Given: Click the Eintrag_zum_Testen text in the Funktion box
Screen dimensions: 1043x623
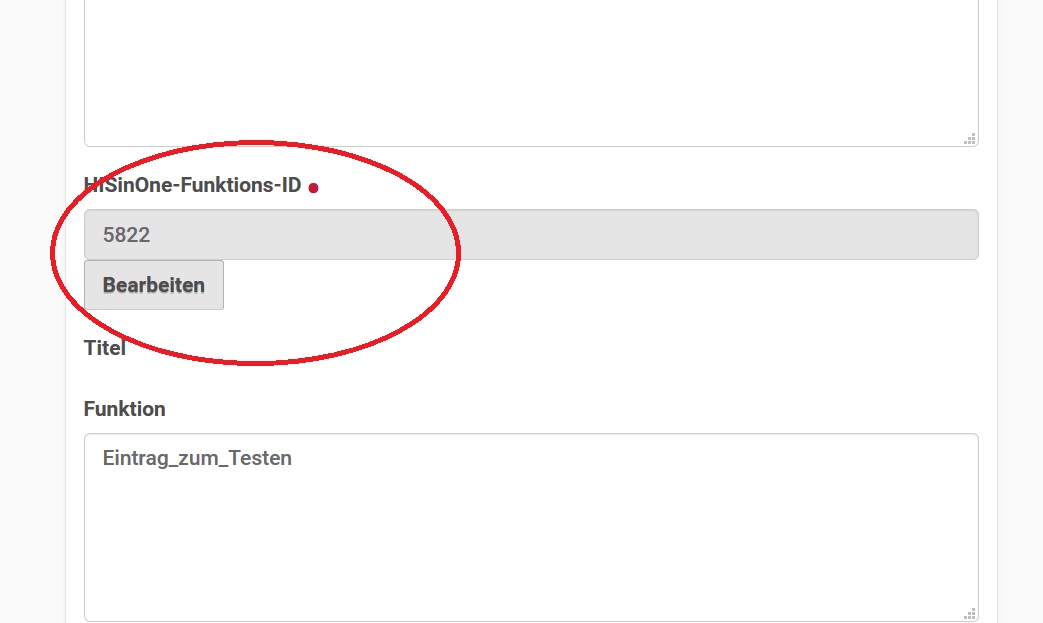Looking at the screenshot, I should tap(197, 458).
